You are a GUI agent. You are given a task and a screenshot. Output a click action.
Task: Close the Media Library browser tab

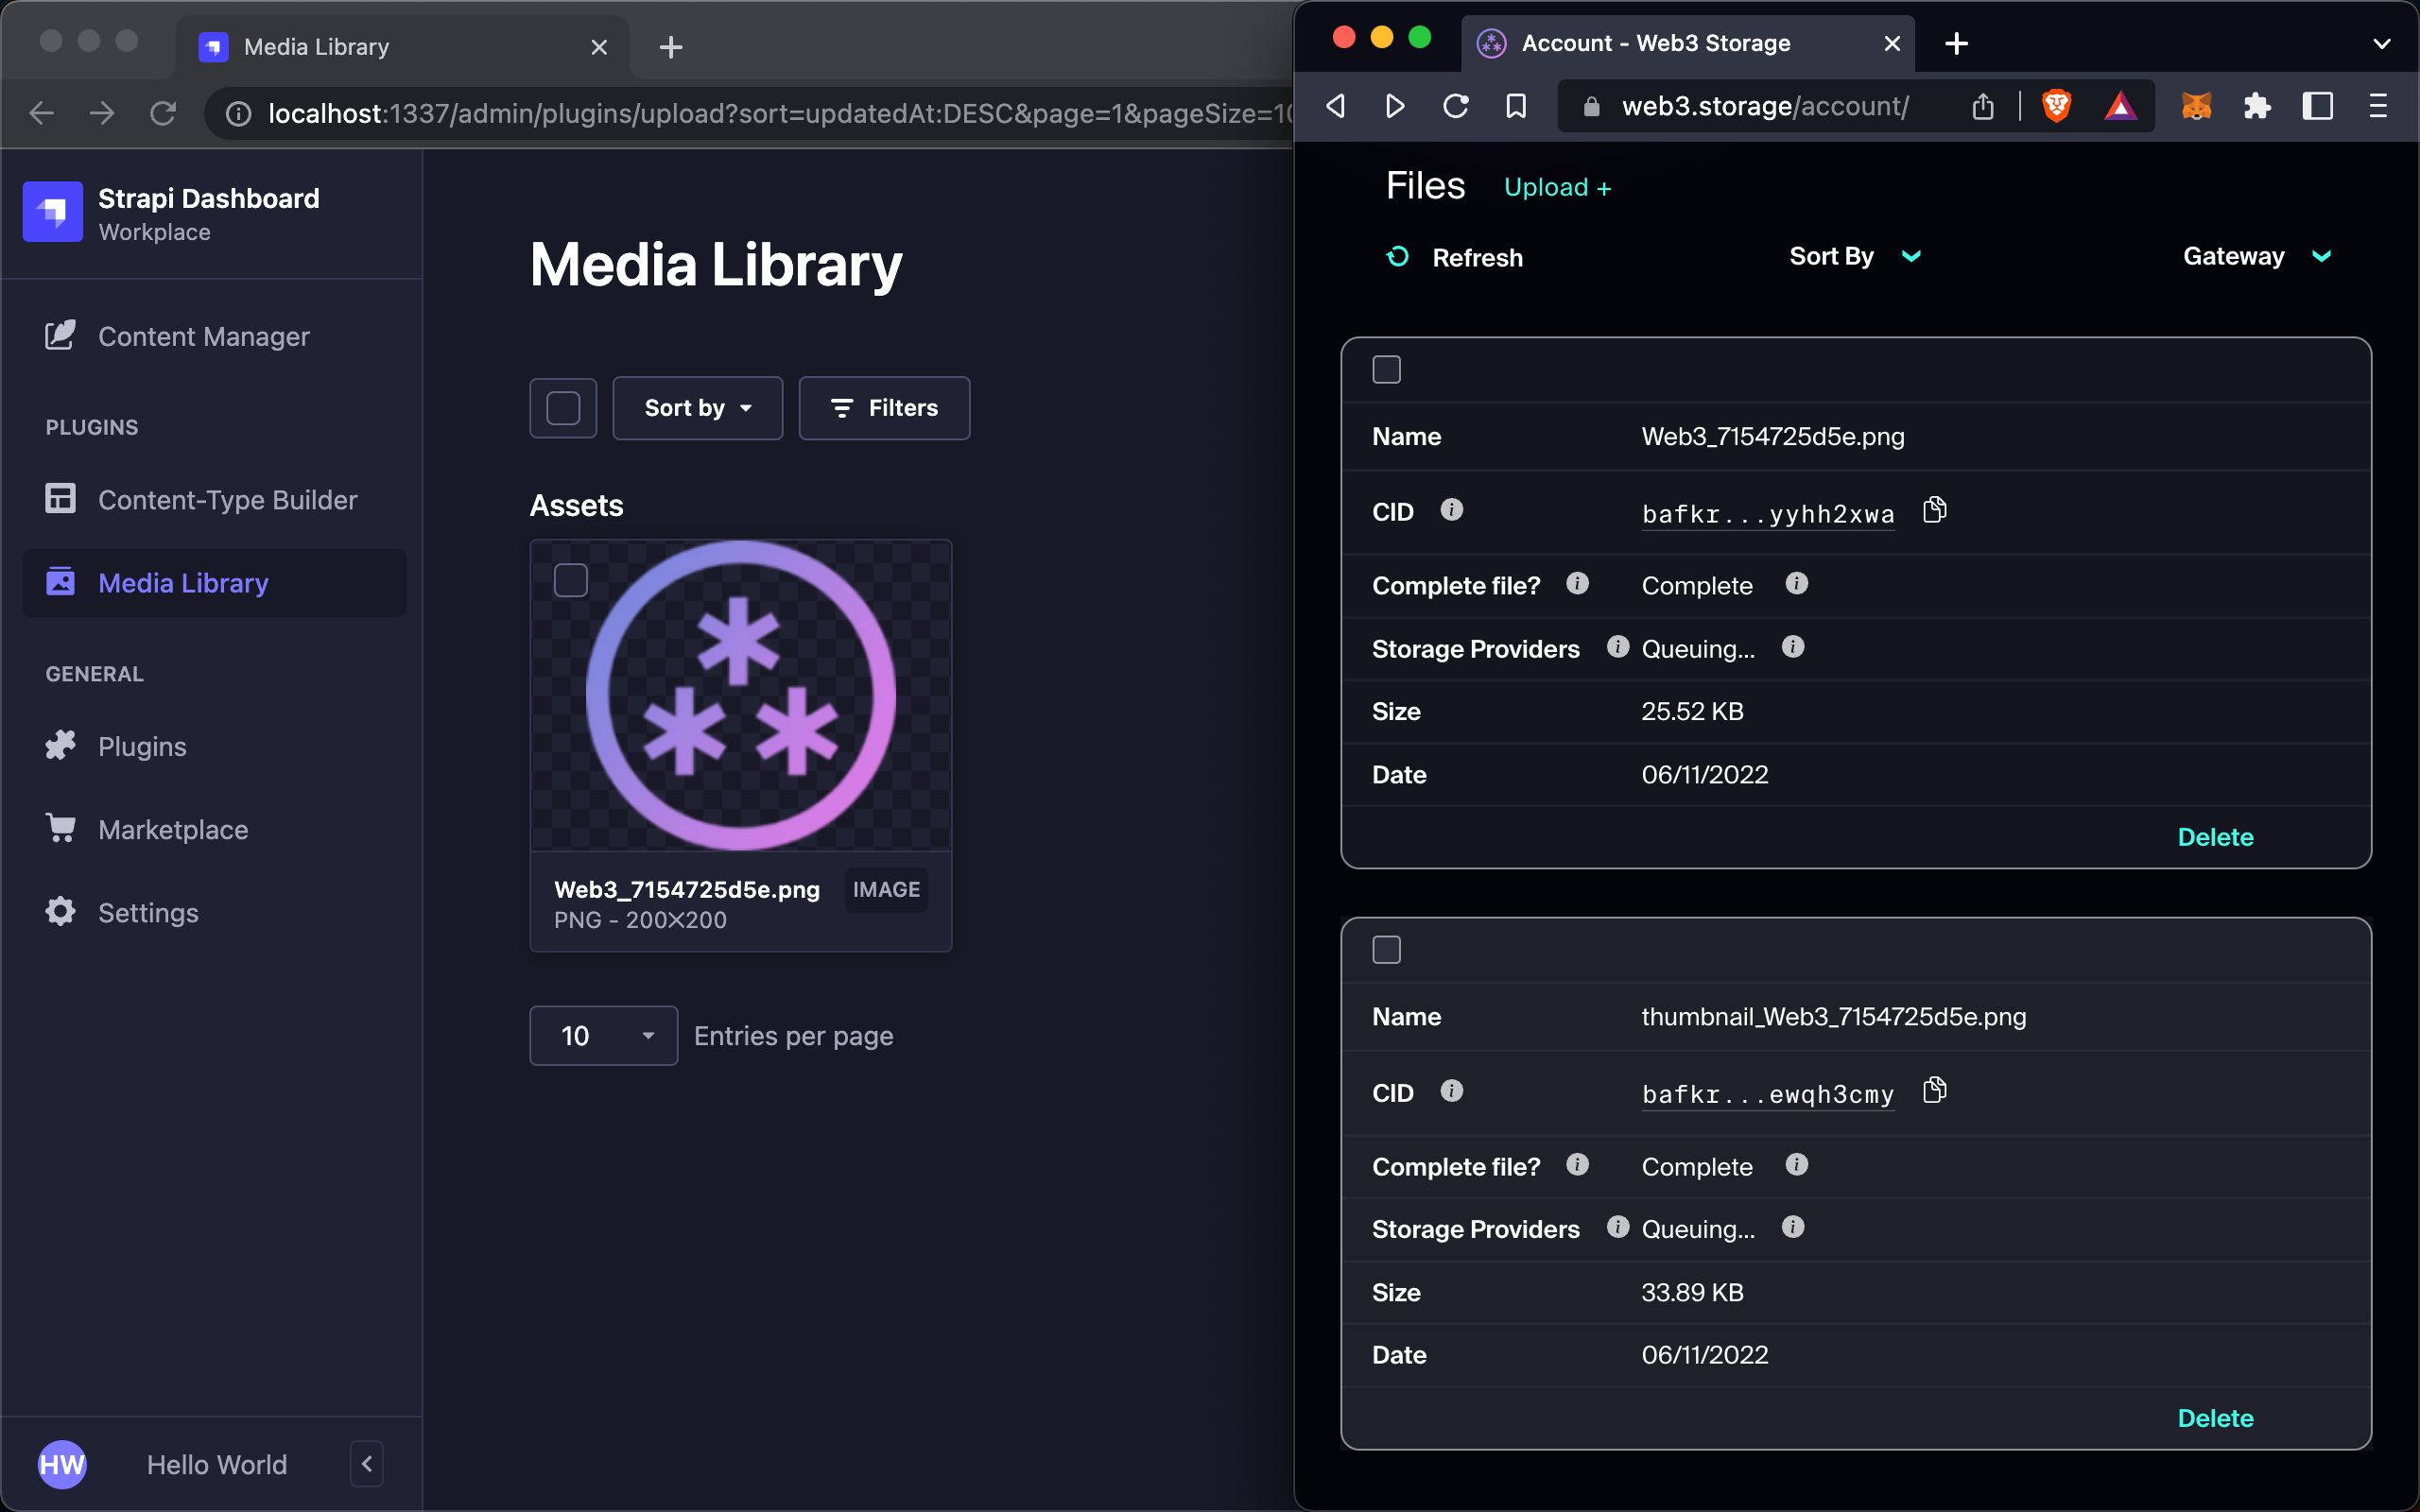pos(599,47)
